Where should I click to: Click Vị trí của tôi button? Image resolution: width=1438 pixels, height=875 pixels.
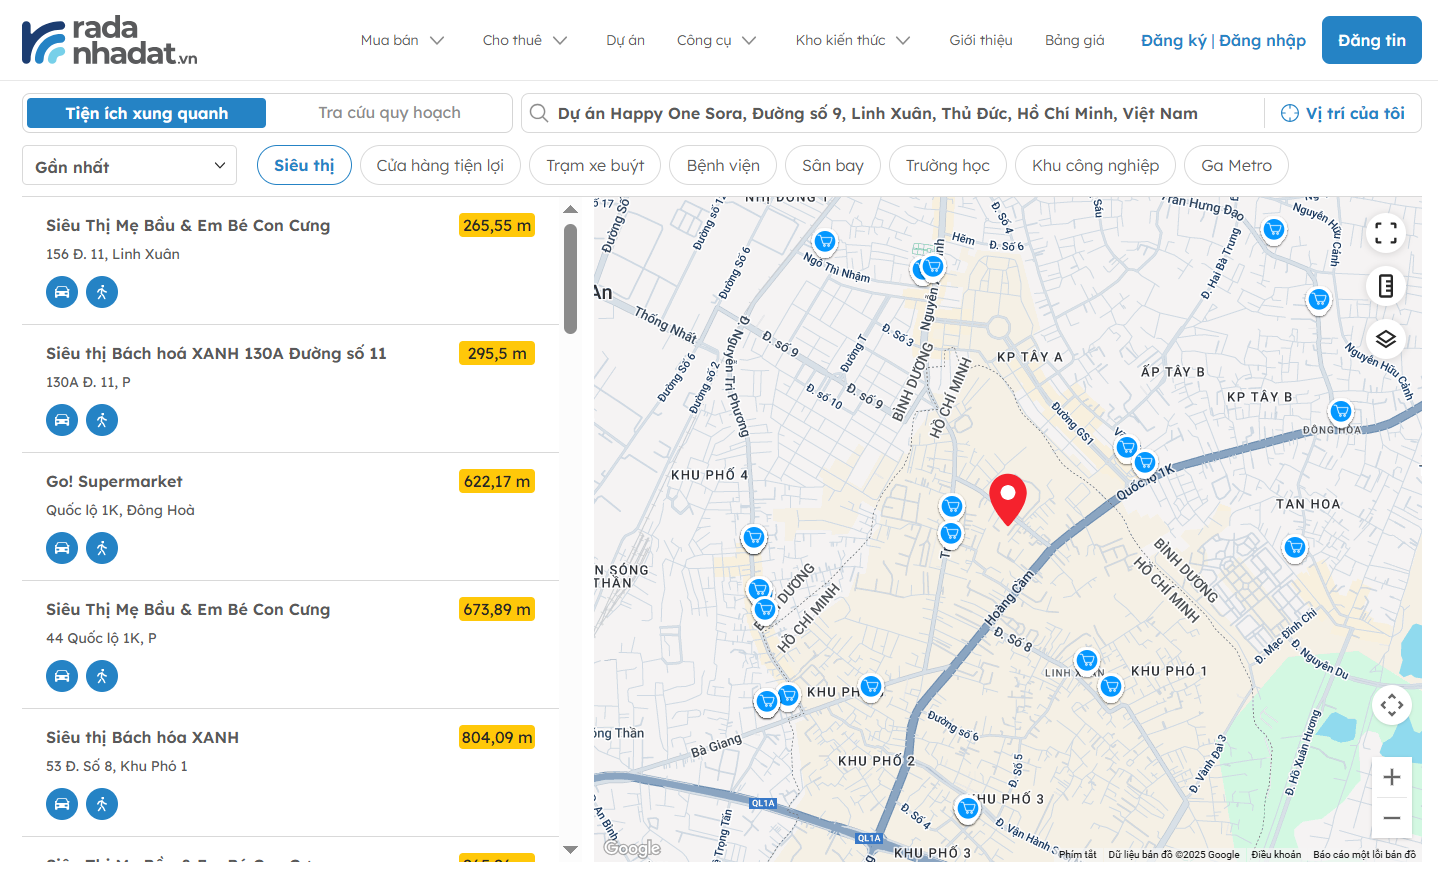pos(1343,113)
